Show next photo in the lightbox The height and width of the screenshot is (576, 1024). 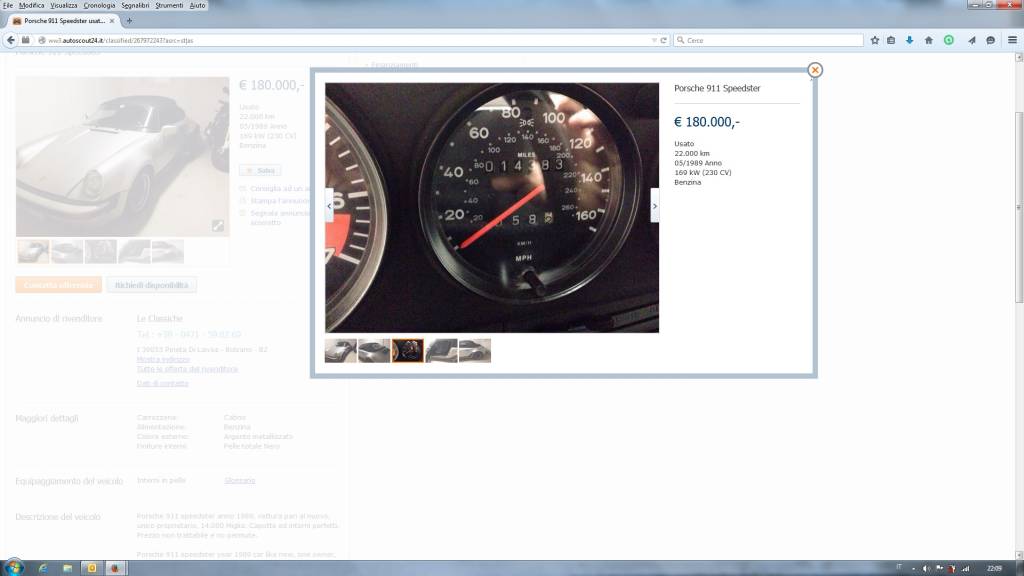tap(654, 206)
